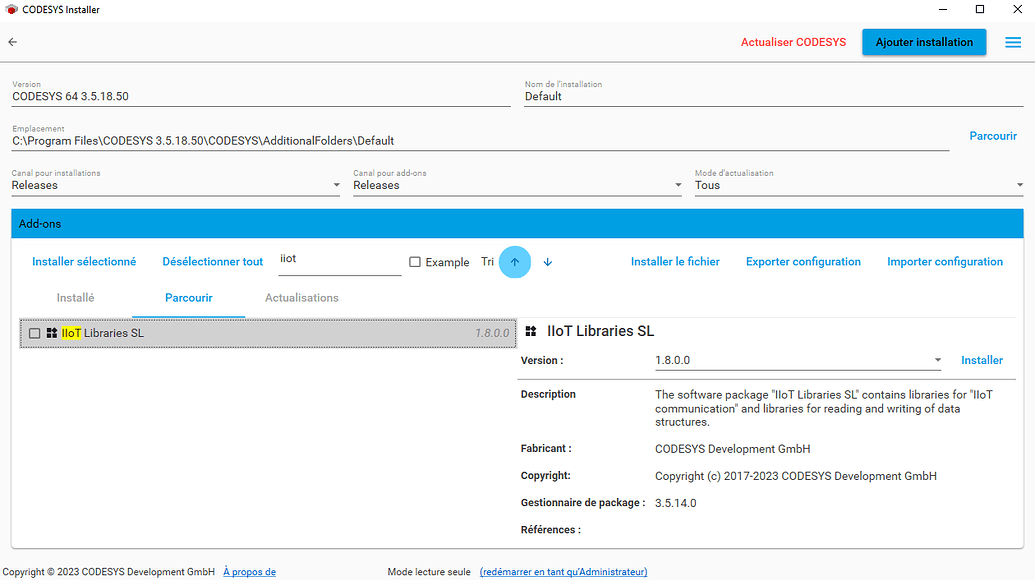
Task: Open the Version 1.8.0.0 dropdown
Action: pos(937,360)
